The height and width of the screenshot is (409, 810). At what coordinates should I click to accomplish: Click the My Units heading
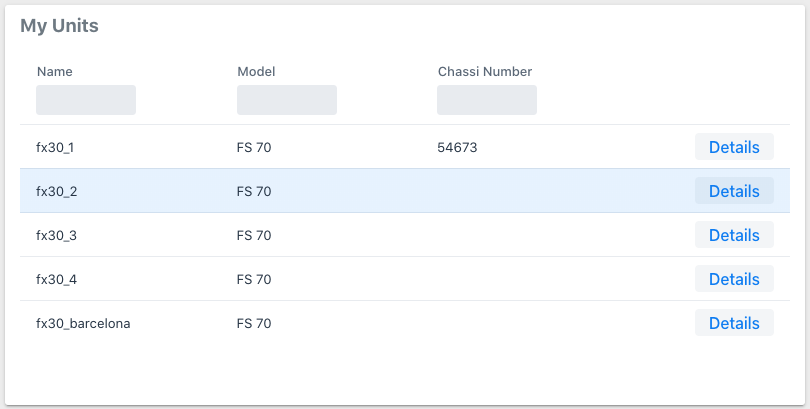click(x=59, y=26)
